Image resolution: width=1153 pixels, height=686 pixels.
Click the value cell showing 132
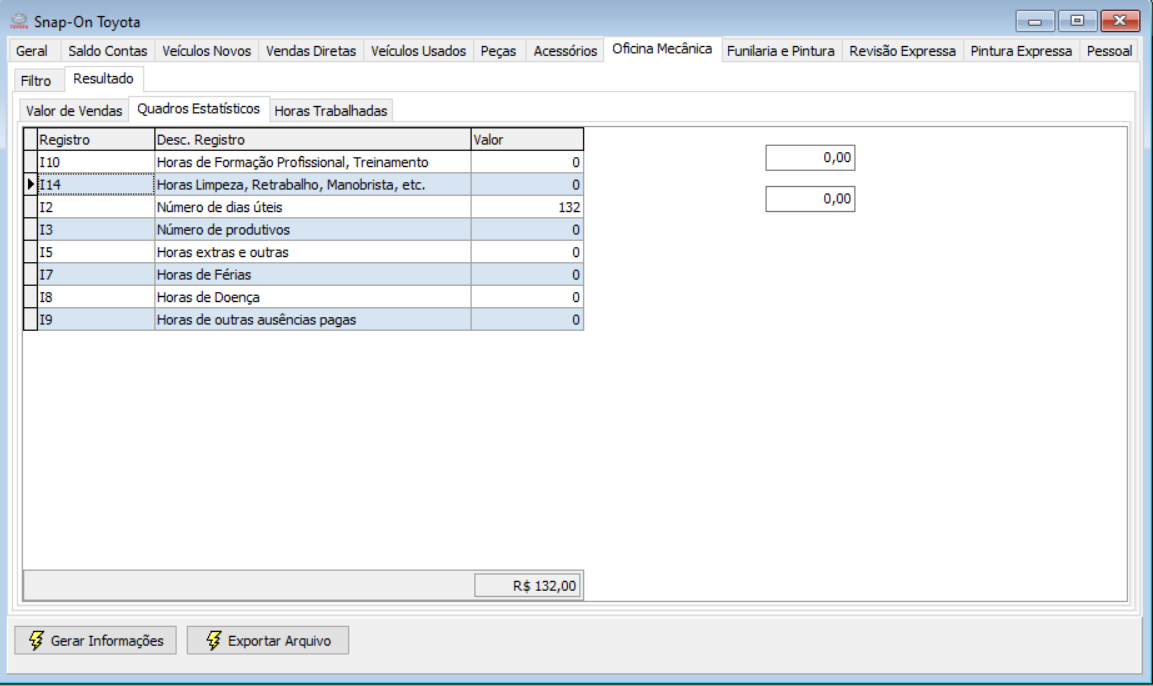pos(527,207)
